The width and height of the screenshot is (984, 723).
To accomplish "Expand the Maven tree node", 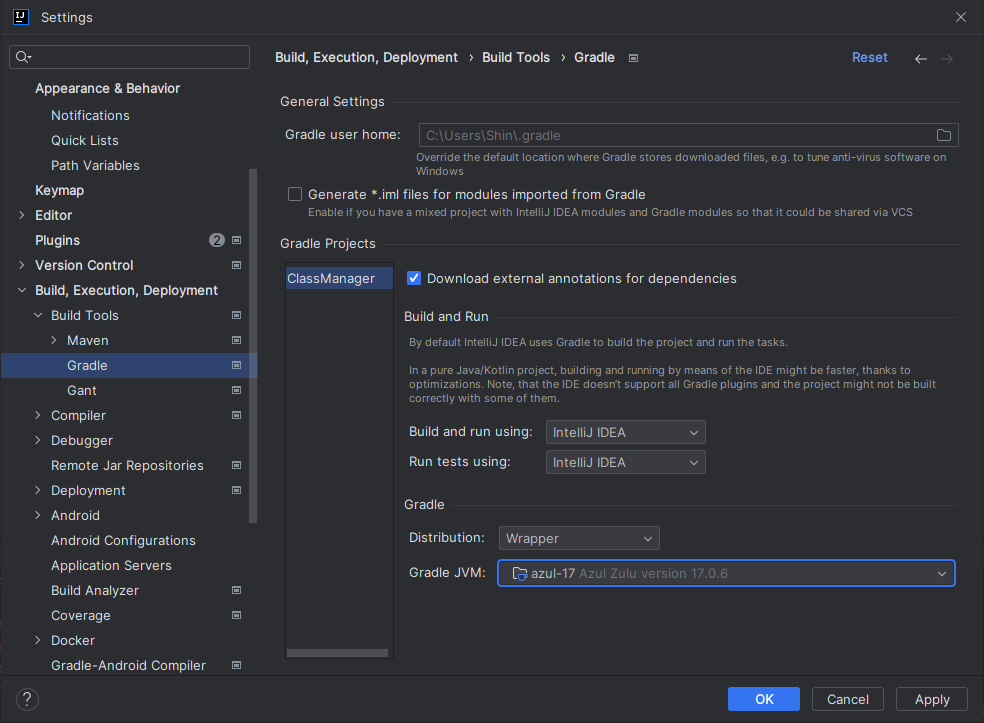I will tap(54, 340).
